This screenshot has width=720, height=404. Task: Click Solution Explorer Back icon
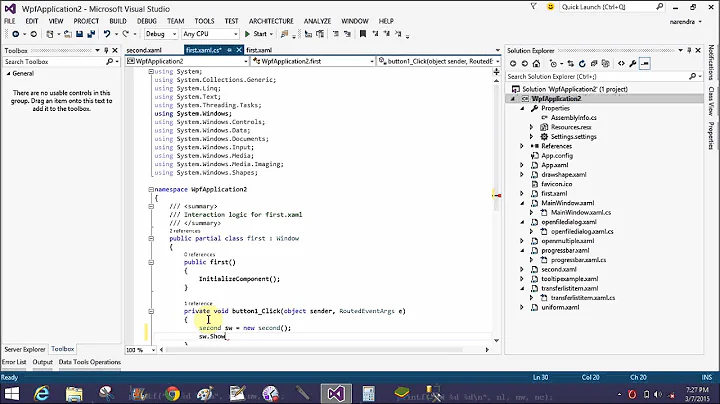point(513,64)
